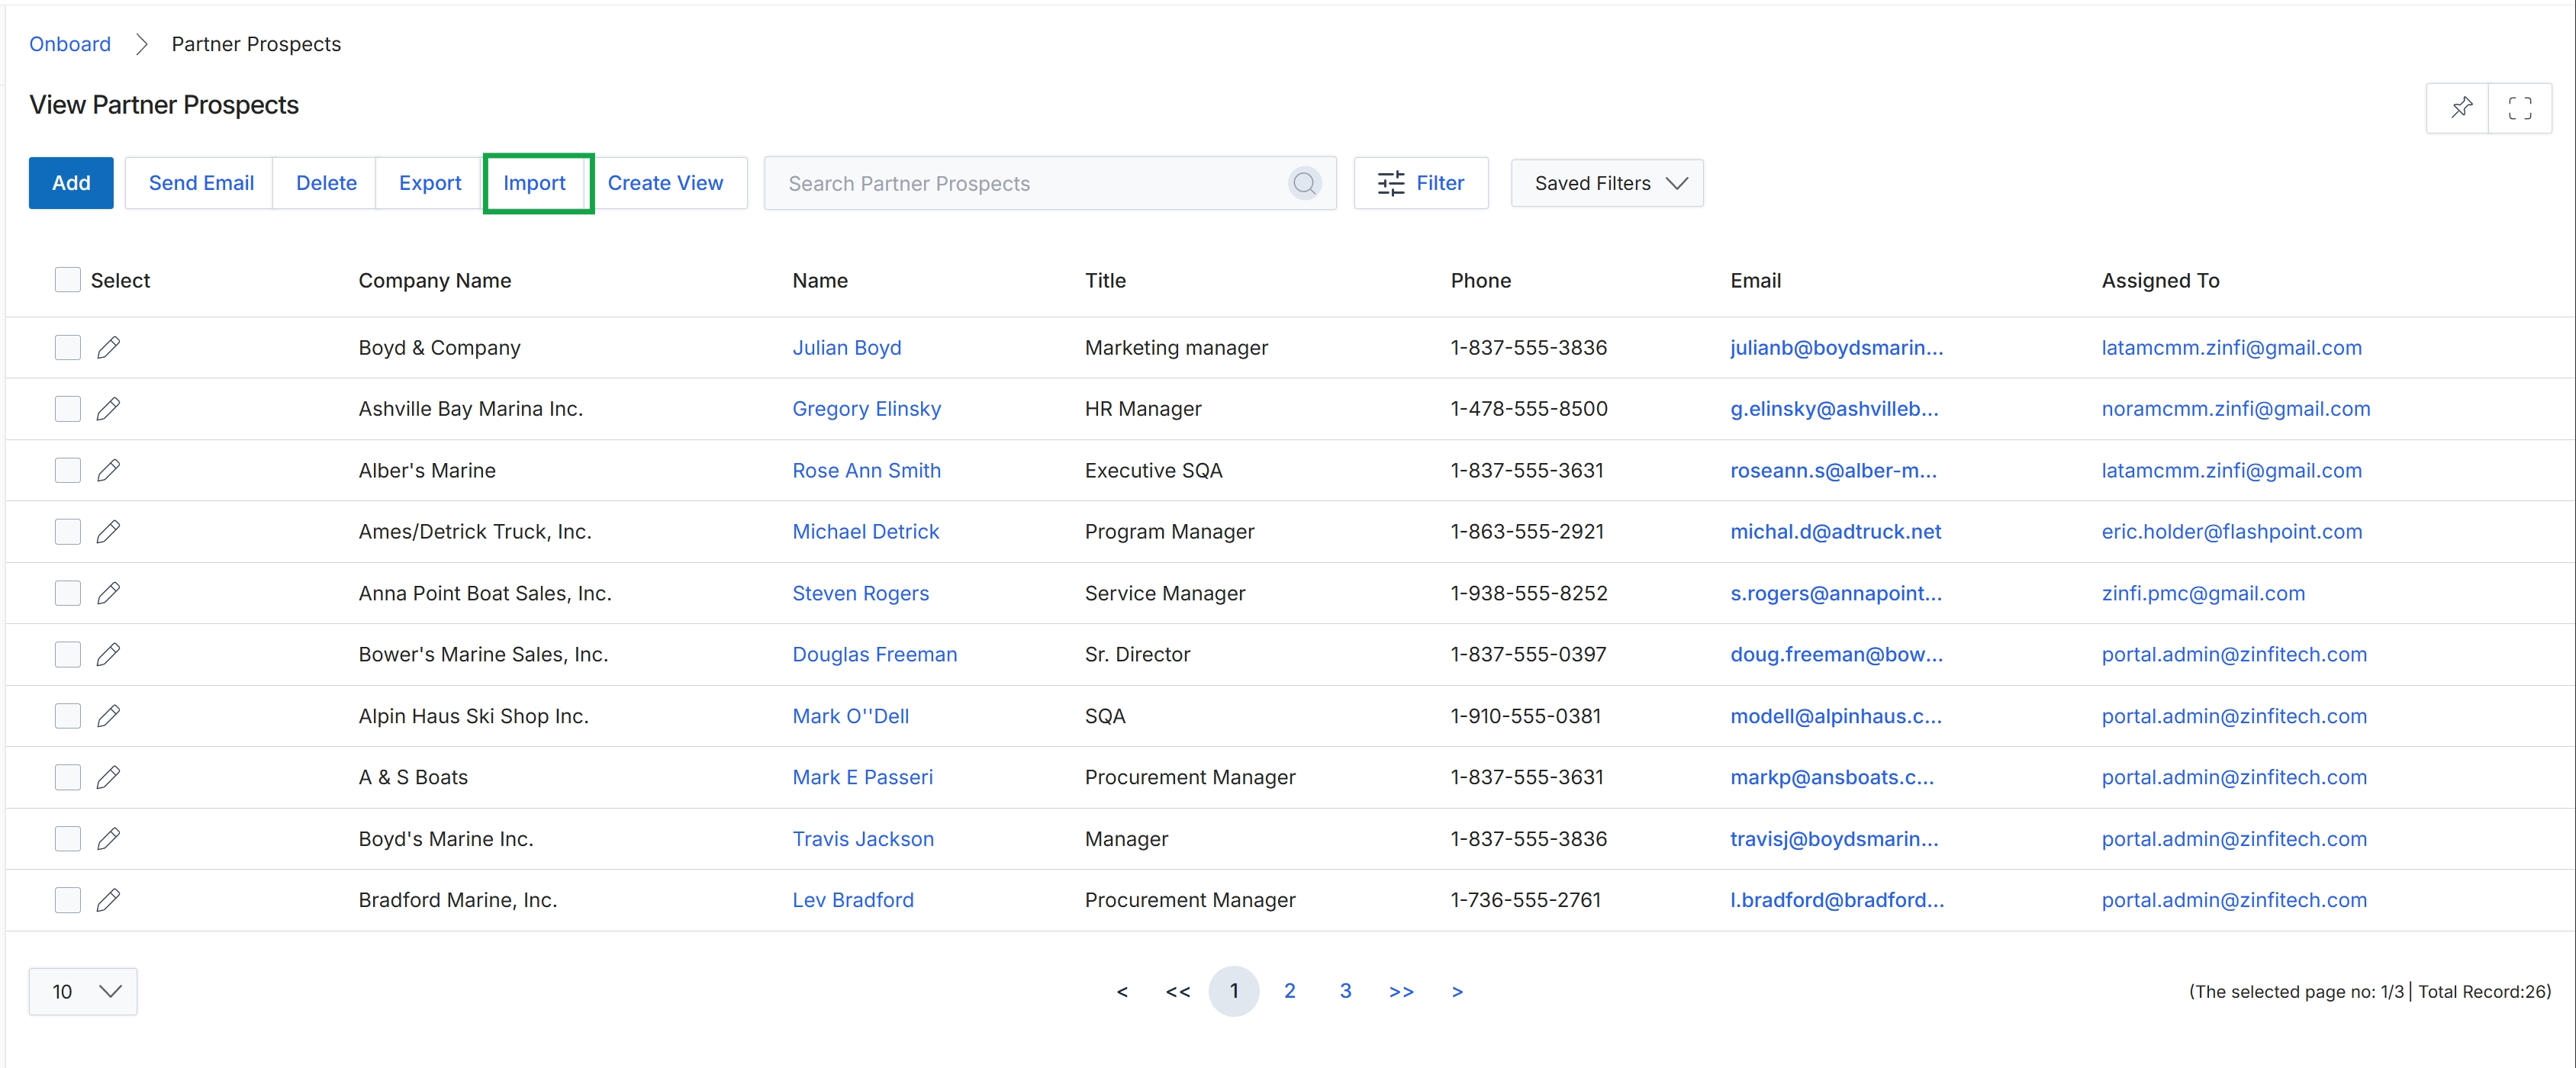Edit Alber's Marine row pencil icon
The height and width of the screenshot is (1068, 2576).
click(108, 470)
